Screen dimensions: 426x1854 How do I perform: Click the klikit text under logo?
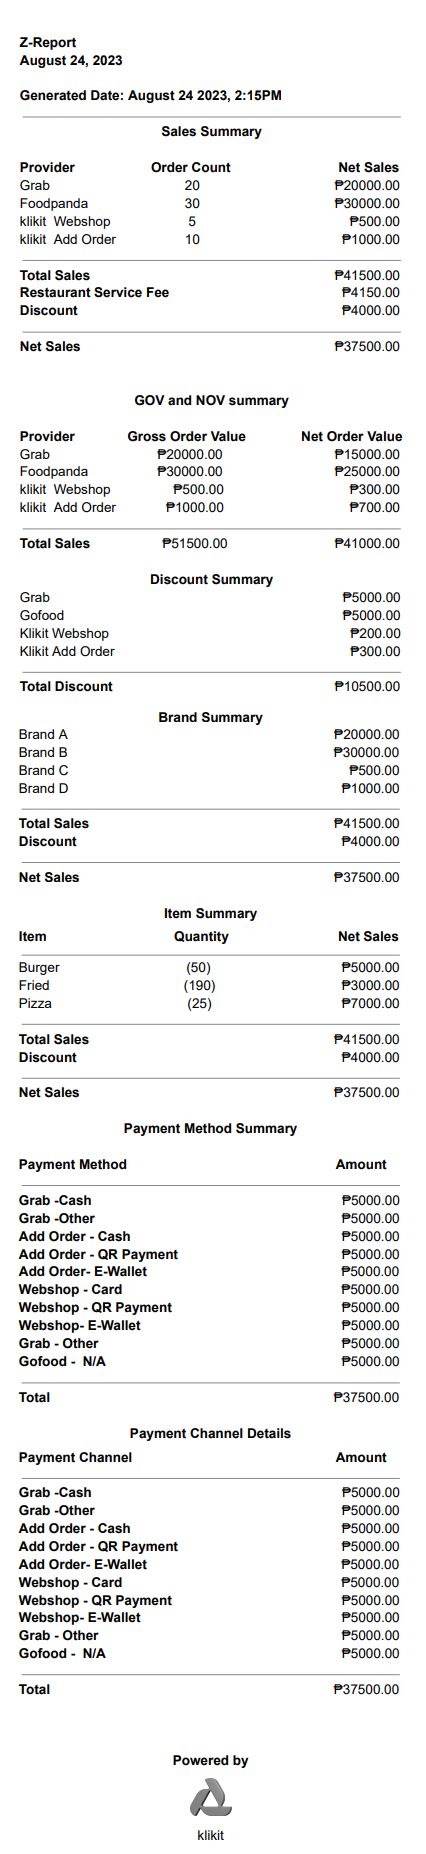click(211, 1835)
